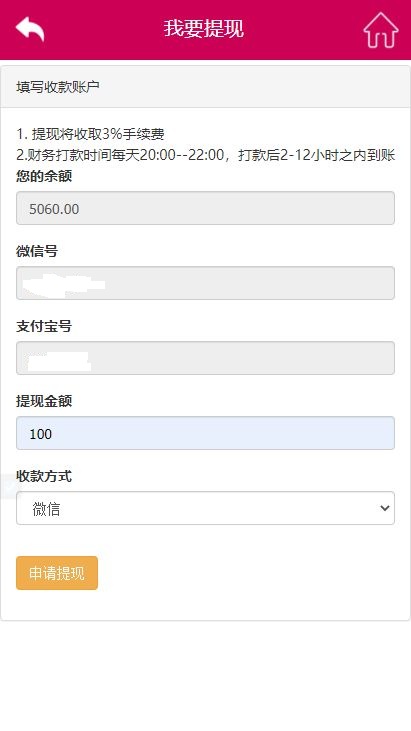Click the 支付宝号 label text
Screen dimensions: 411x731
pos(44,327)
